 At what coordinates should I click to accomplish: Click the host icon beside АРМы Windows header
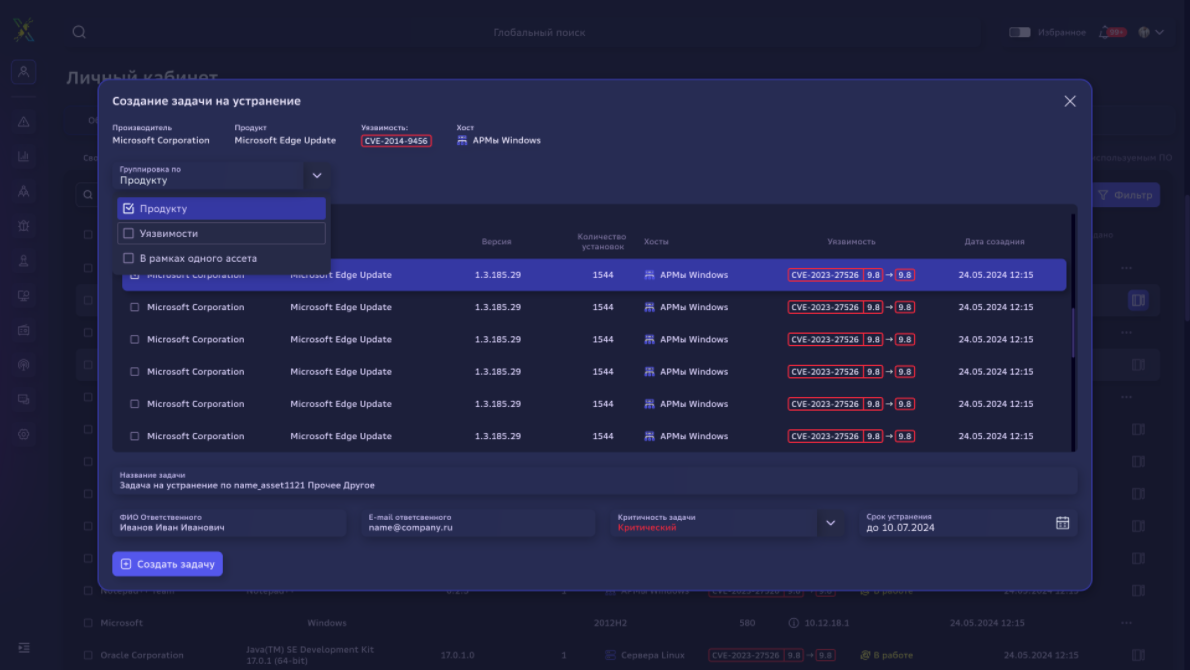click(462, 140)
